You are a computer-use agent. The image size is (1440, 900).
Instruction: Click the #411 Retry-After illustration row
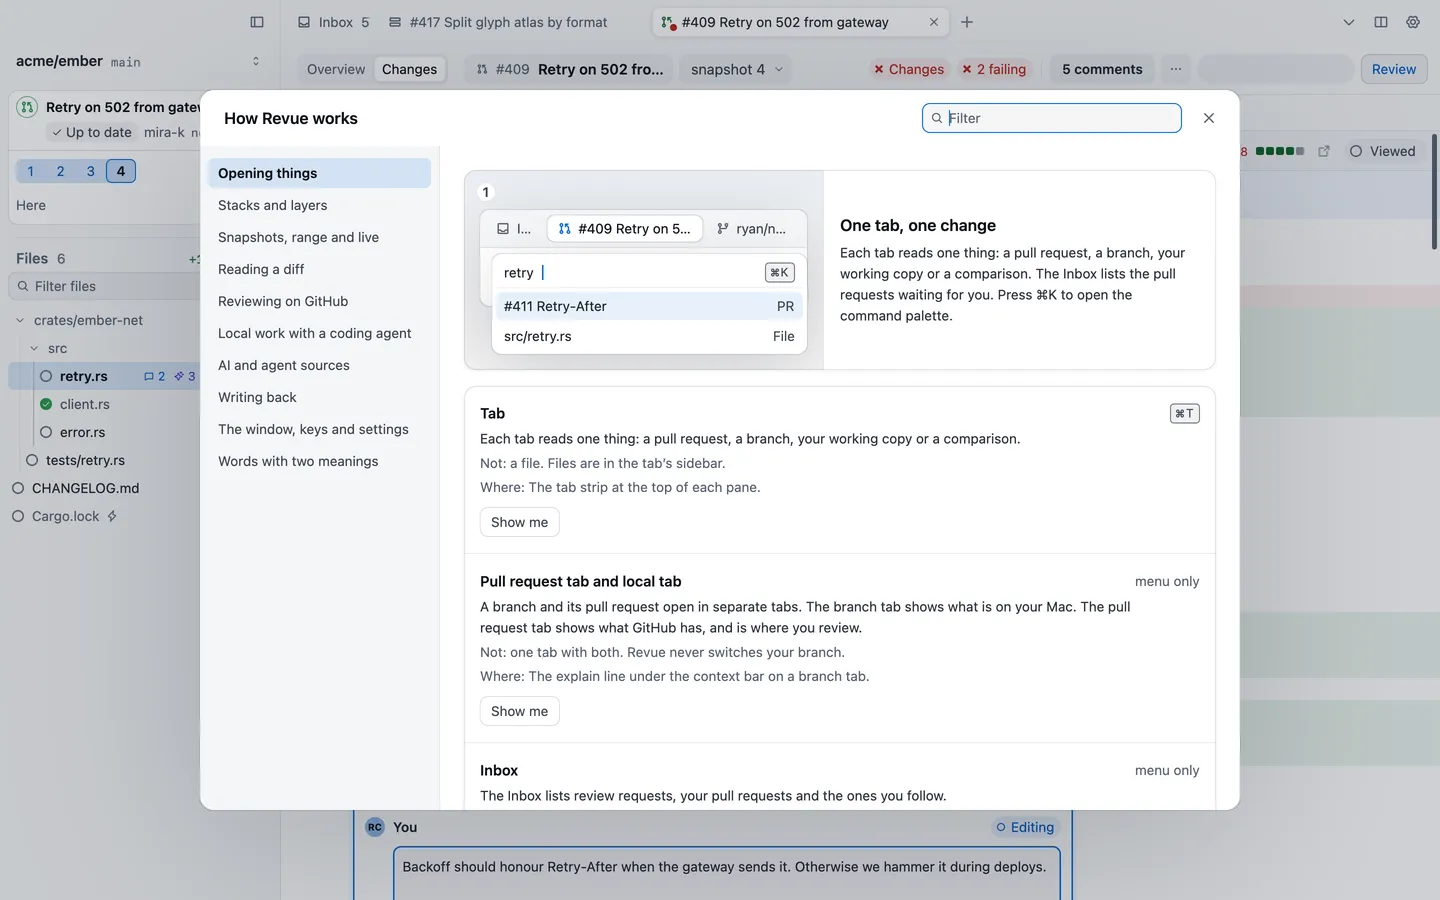point(649,306)
